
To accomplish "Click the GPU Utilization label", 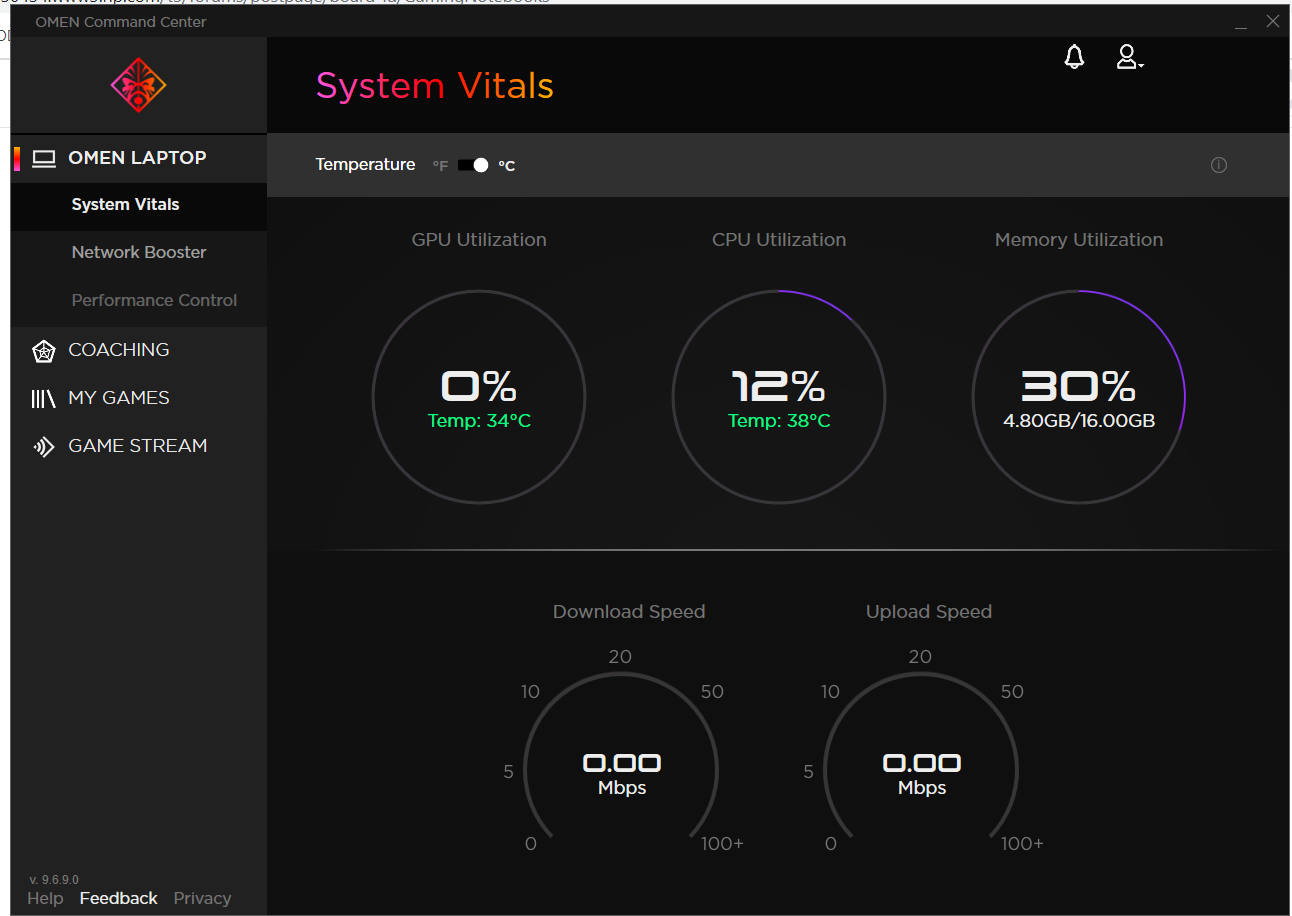I will 479,240.
